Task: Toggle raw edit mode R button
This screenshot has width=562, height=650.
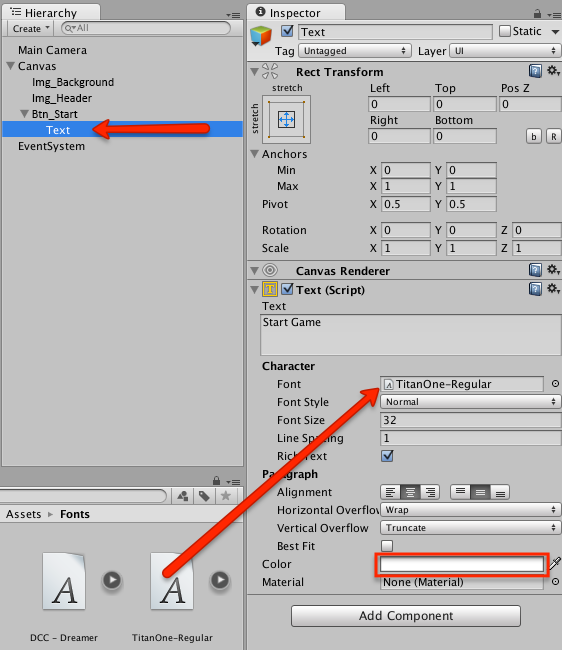Action: [554, 136]
